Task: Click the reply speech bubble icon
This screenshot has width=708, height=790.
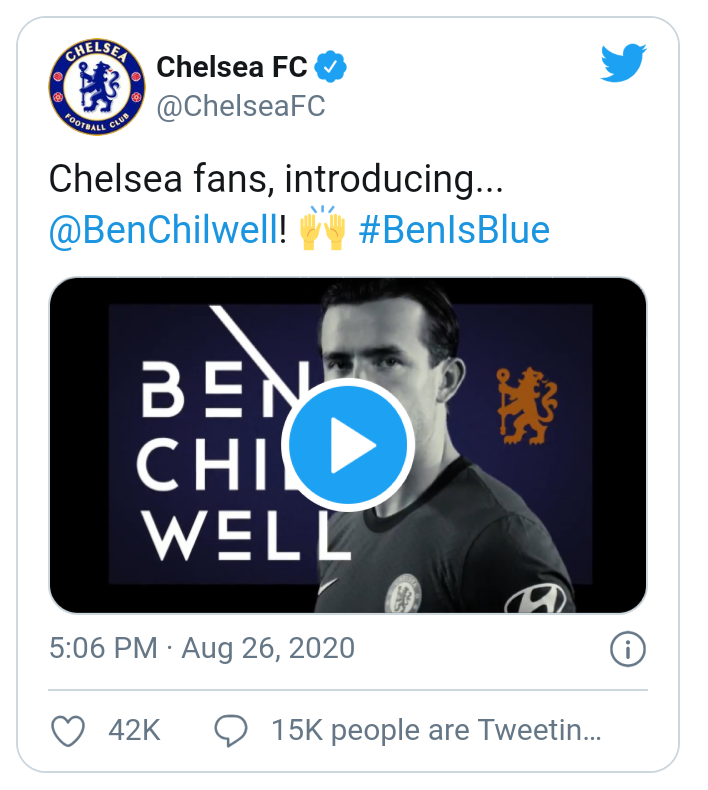Action: click(231, 731)
